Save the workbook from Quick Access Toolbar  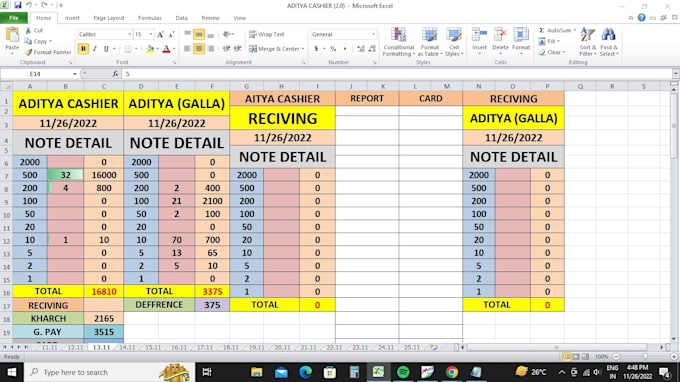coord(18,5)
